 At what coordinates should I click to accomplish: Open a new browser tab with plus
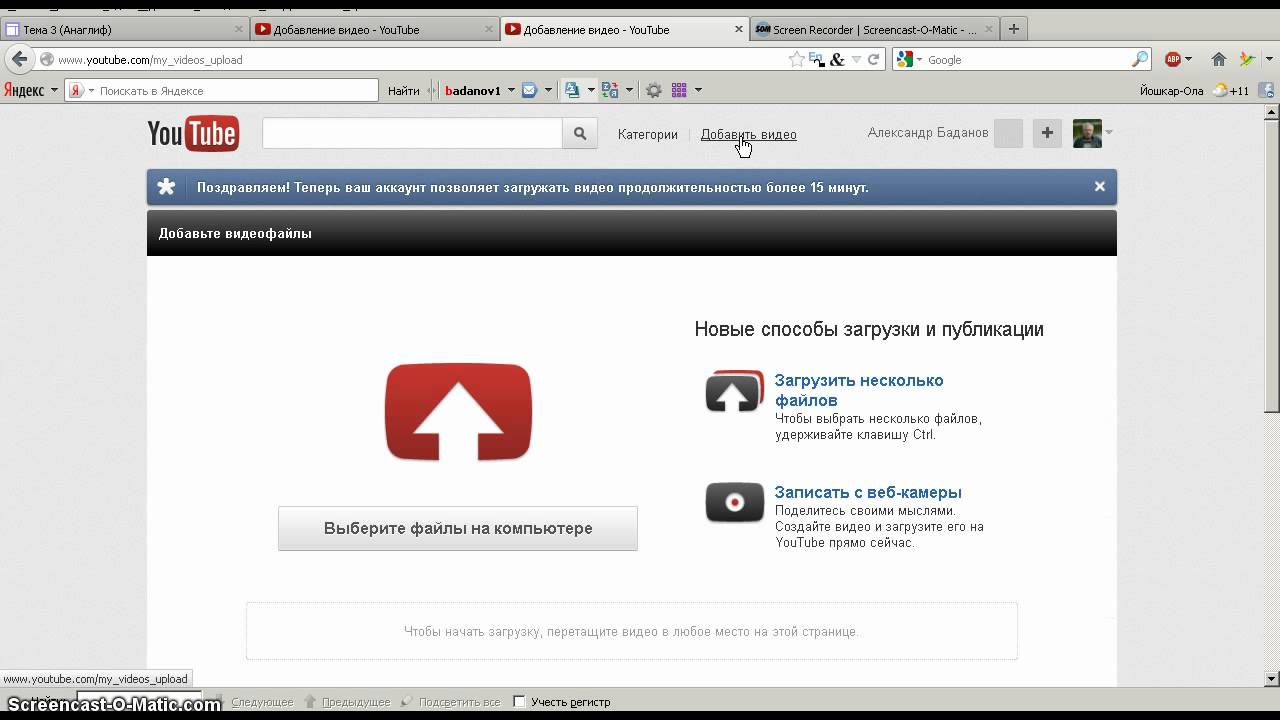[1013, 29]
